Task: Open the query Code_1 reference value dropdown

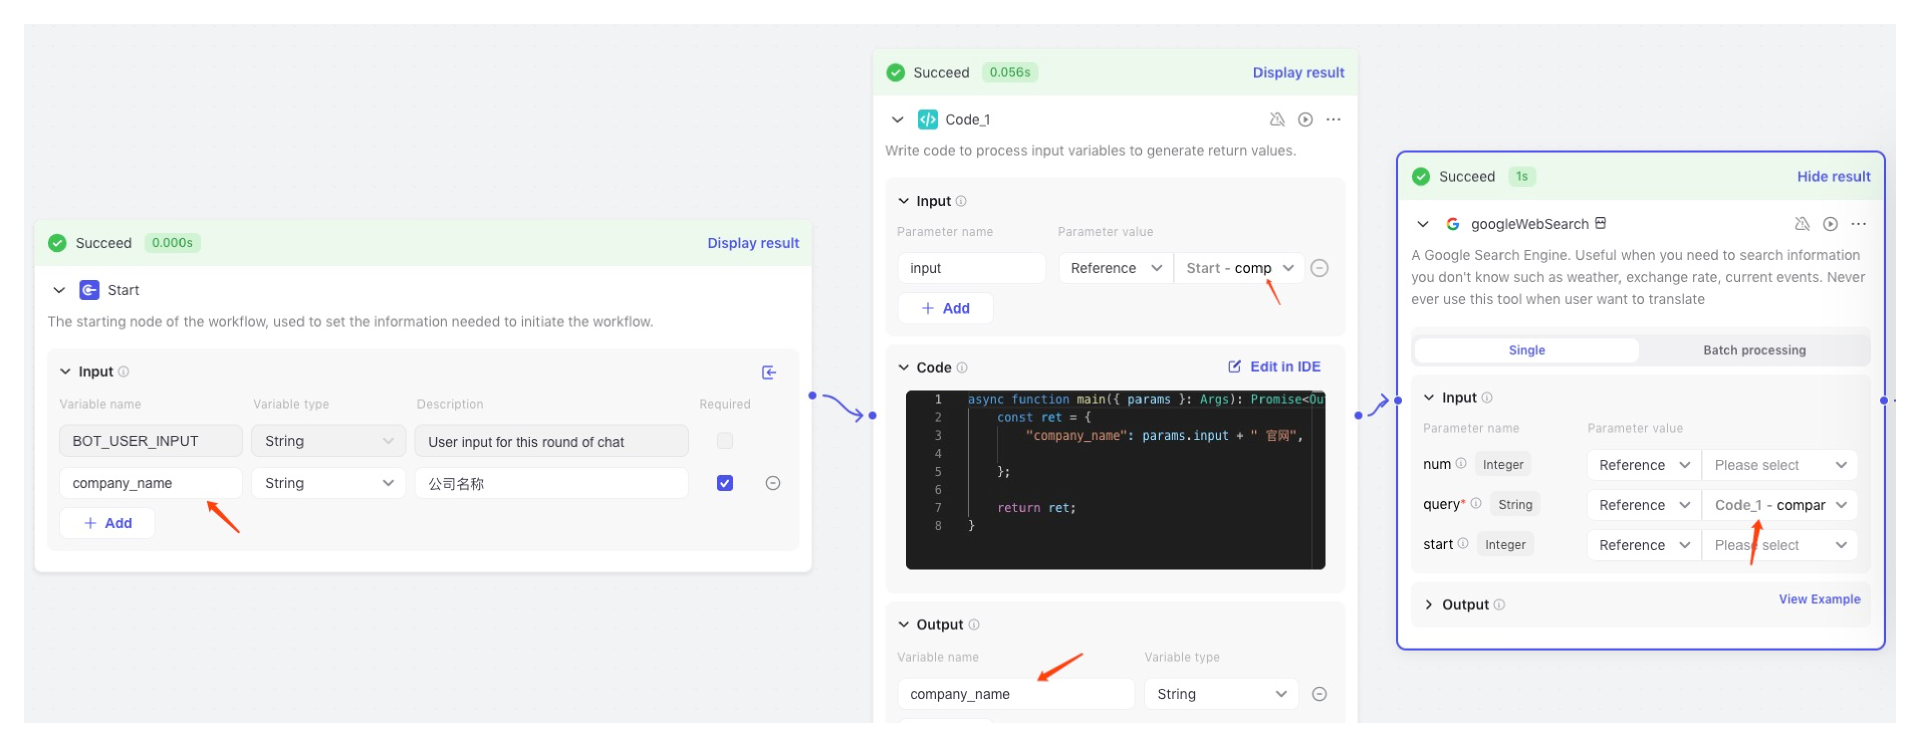Action: [x=1779, y=505]
